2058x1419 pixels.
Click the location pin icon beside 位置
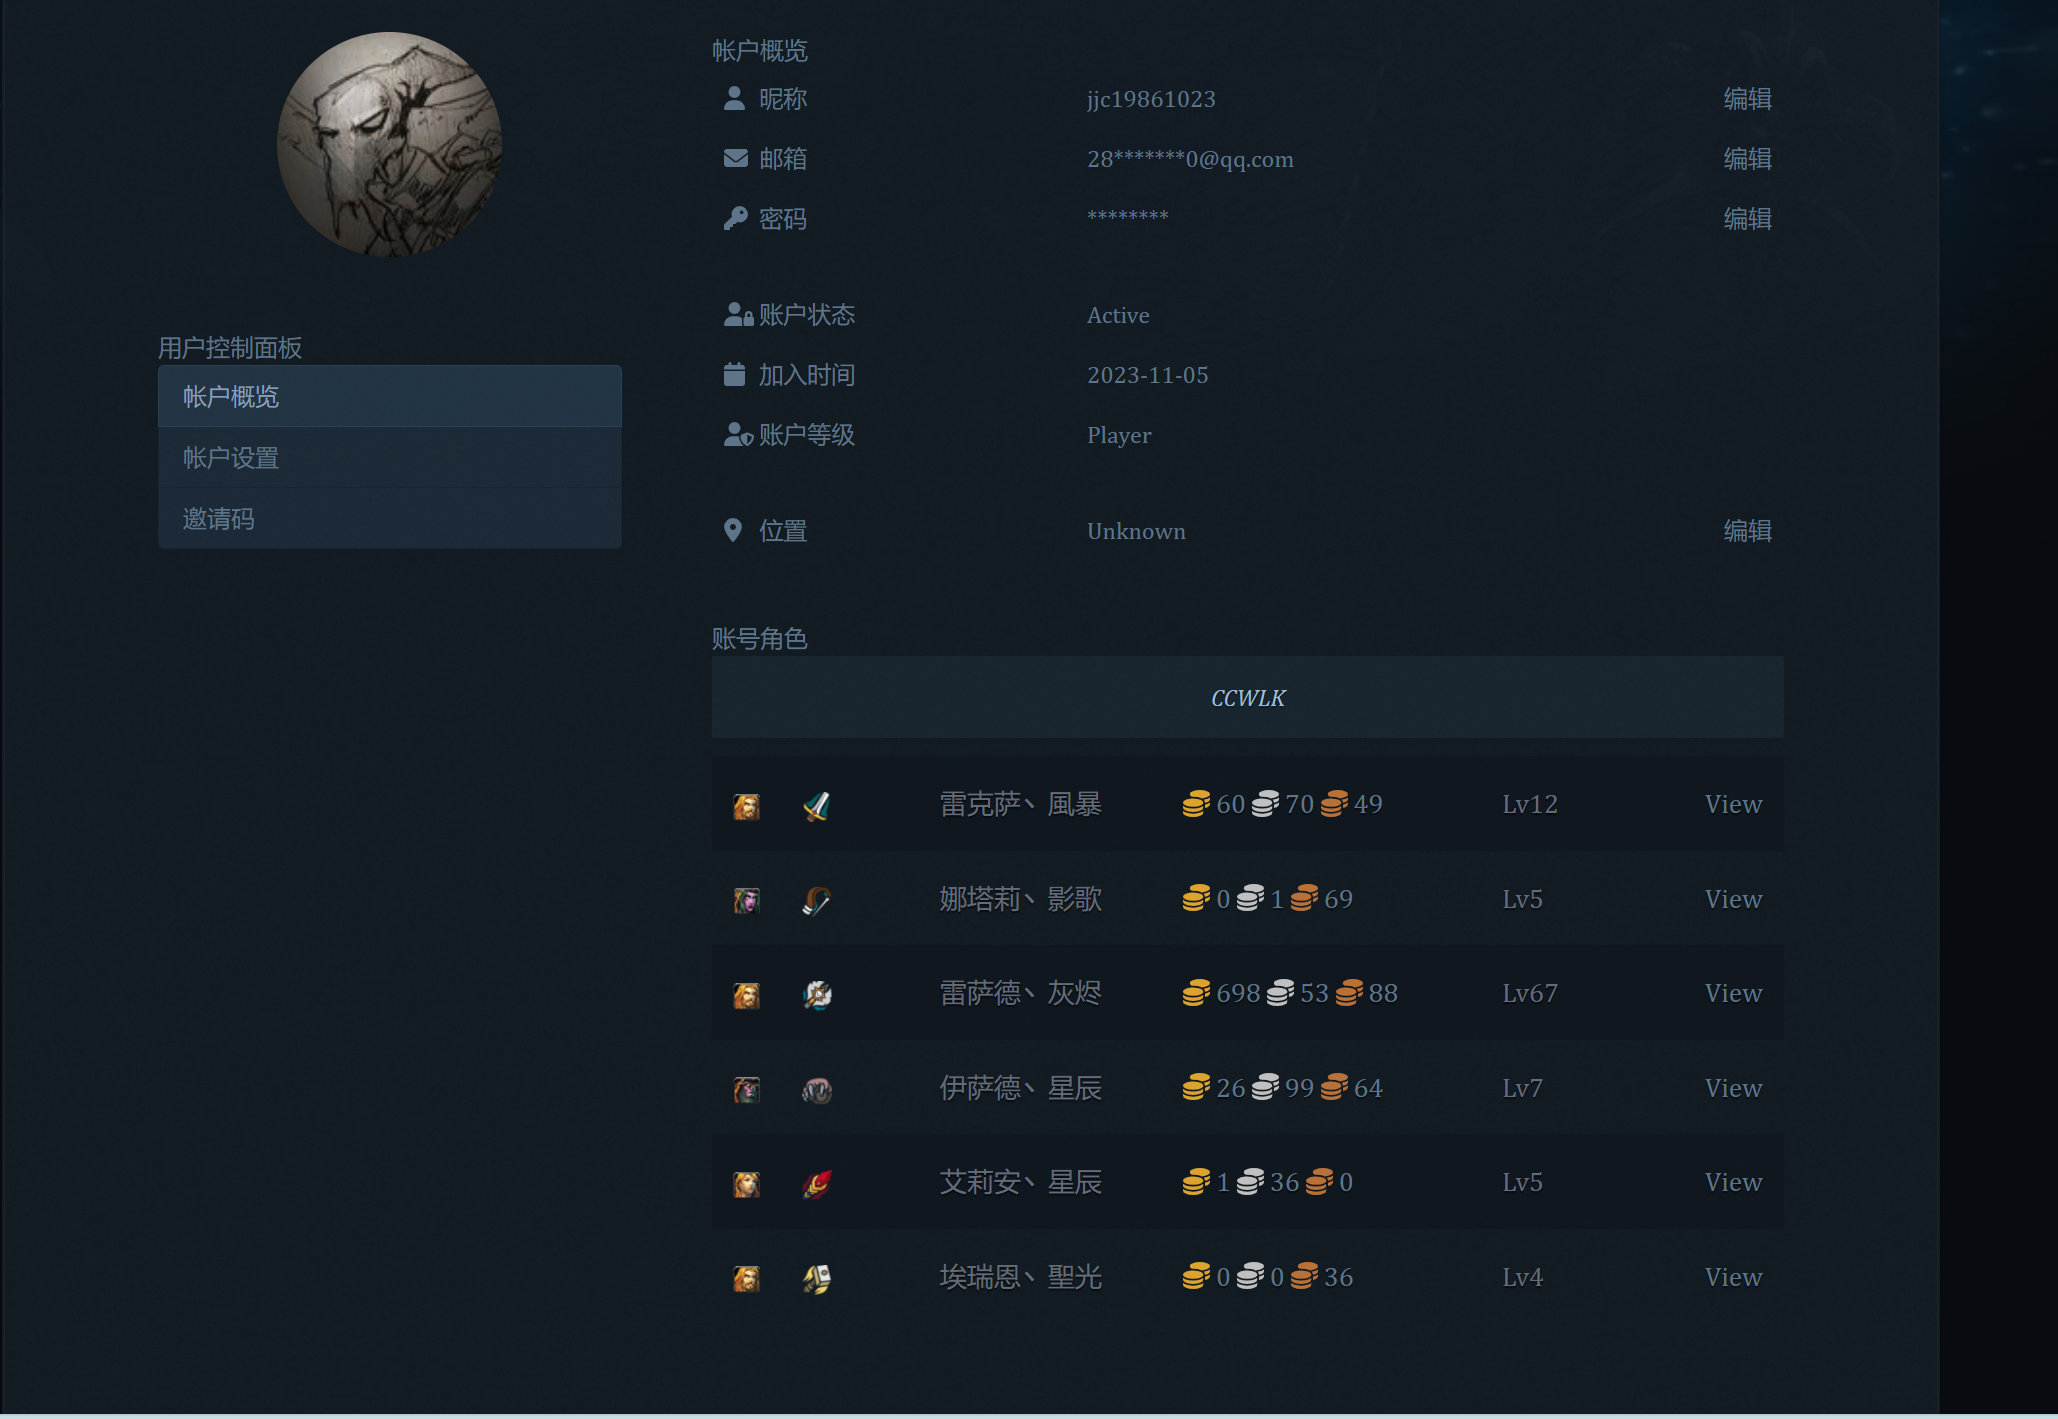click(x=734, y=530)
